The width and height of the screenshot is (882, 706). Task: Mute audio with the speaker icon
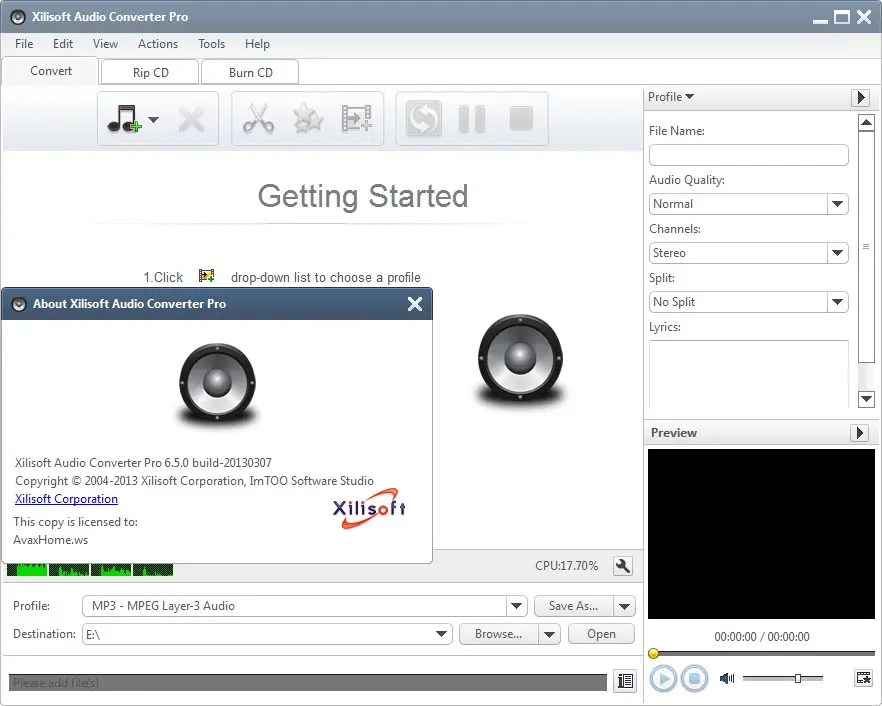pyautogui.click(x=727, y=678)
